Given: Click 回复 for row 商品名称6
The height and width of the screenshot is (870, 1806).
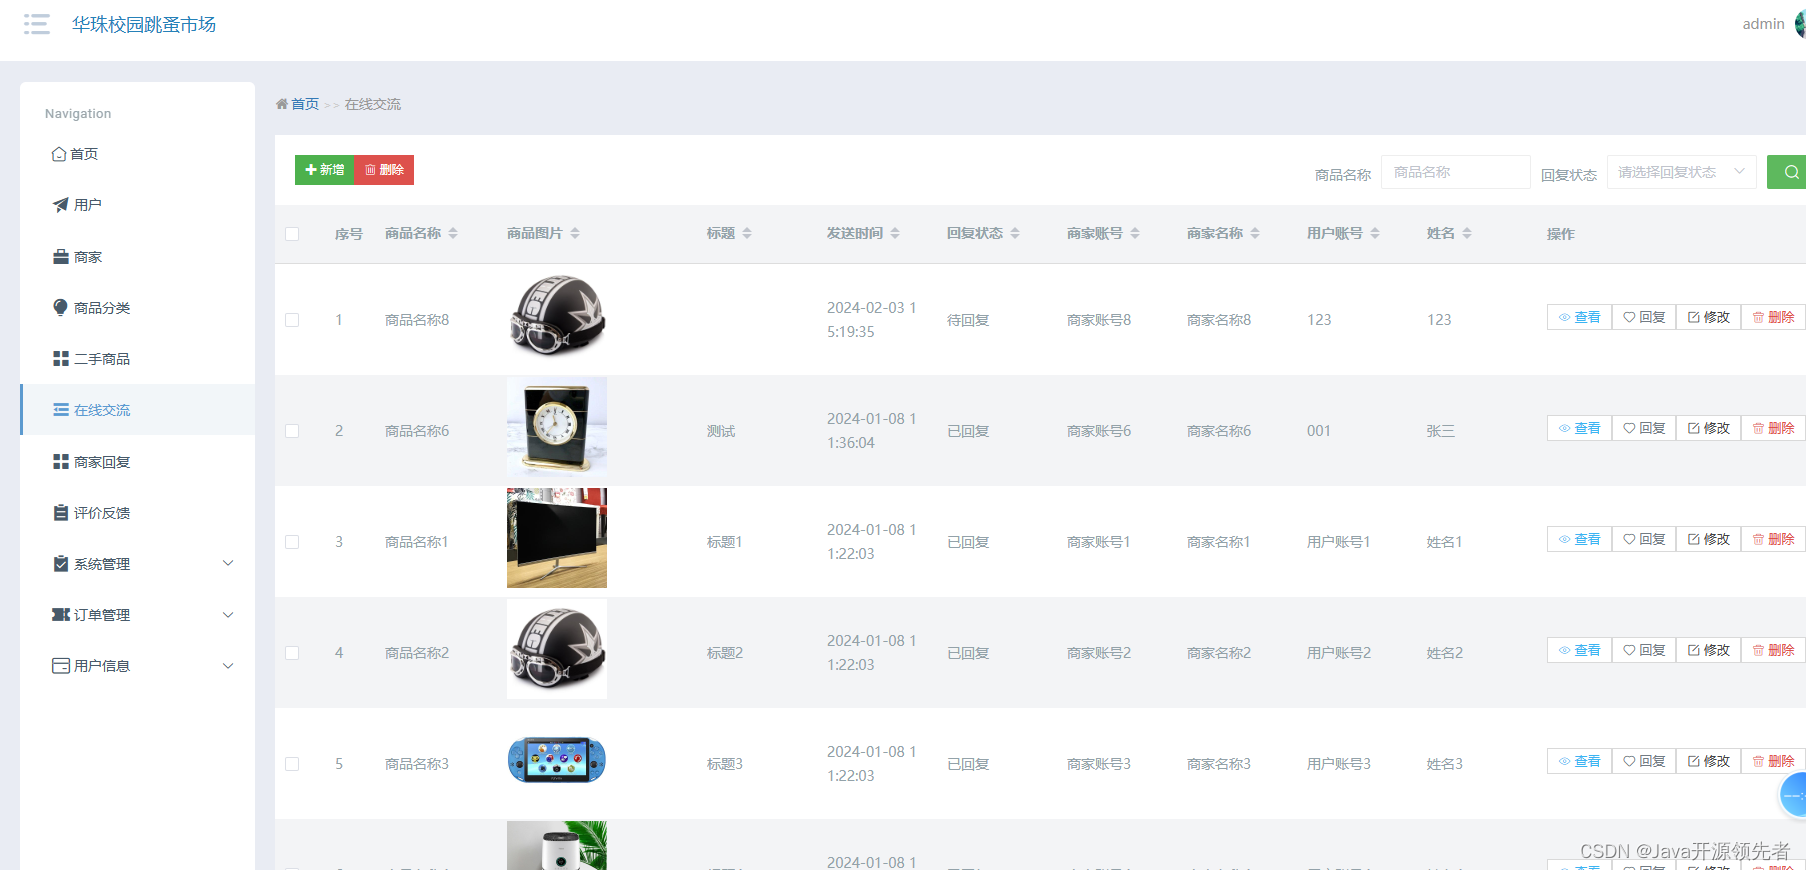Looking at the screenshot, I should [x=1644, y=428].
